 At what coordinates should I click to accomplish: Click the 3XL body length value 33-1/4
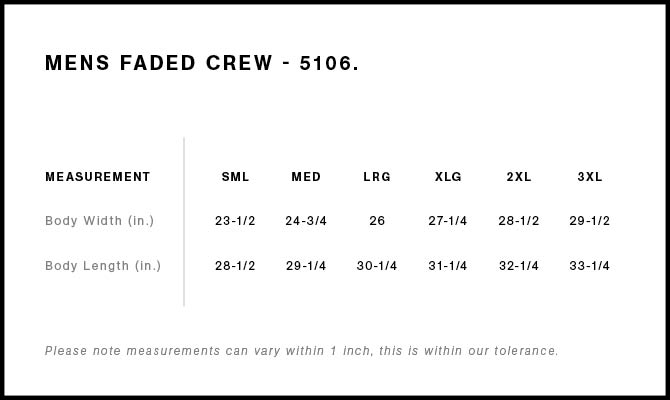pos(590,266)
